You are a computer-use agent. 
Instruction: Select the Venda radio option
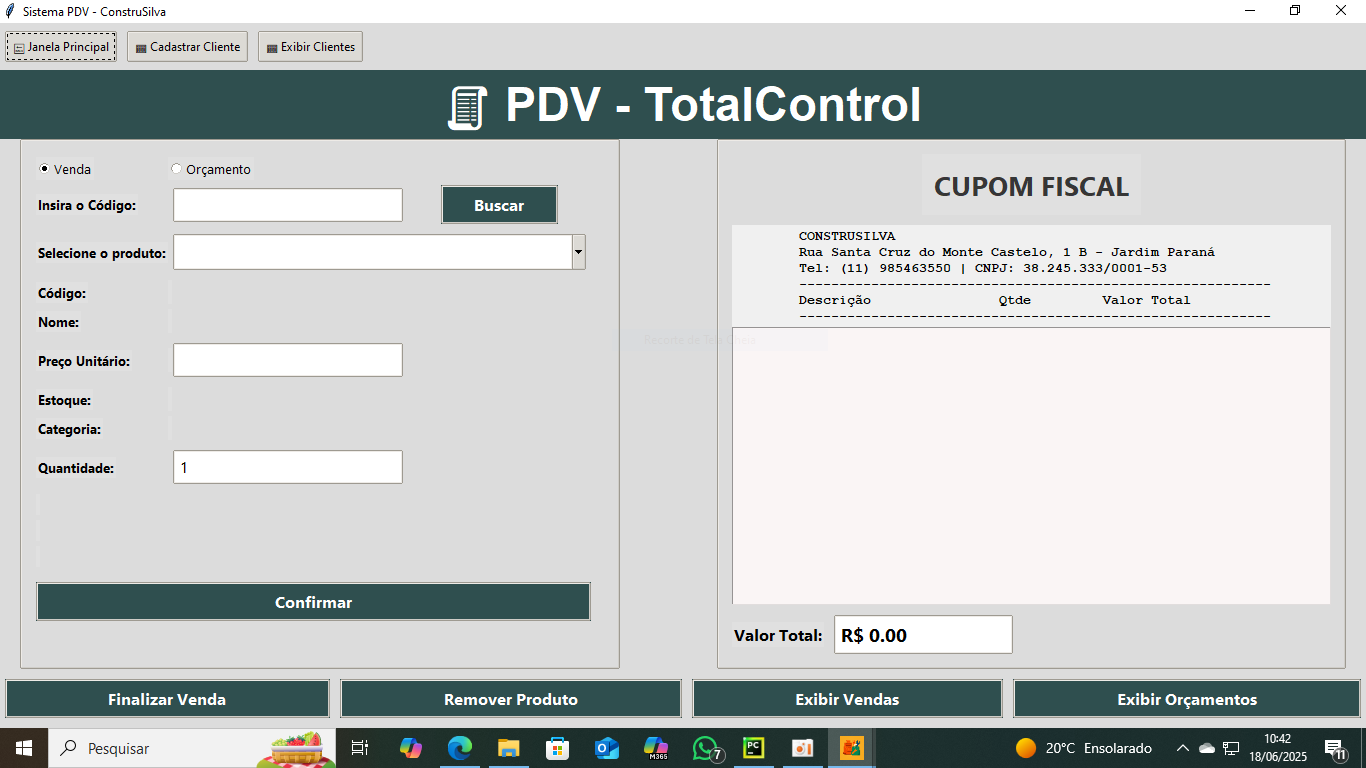44,169
